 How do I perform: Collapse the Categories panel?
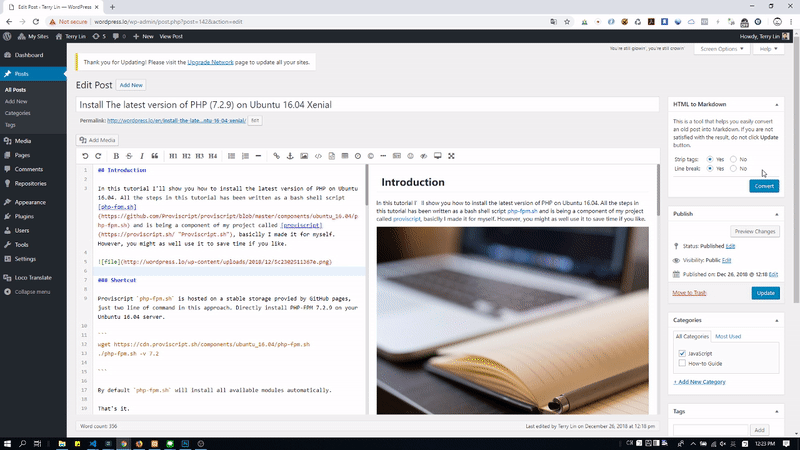pos(777,320)
